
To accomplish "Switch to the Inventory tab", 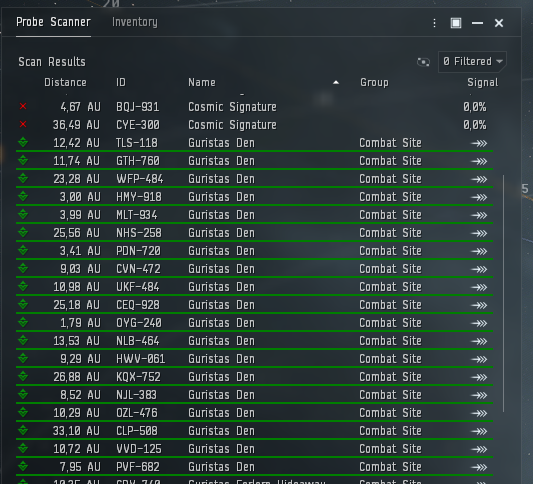I will pos(135,22).
